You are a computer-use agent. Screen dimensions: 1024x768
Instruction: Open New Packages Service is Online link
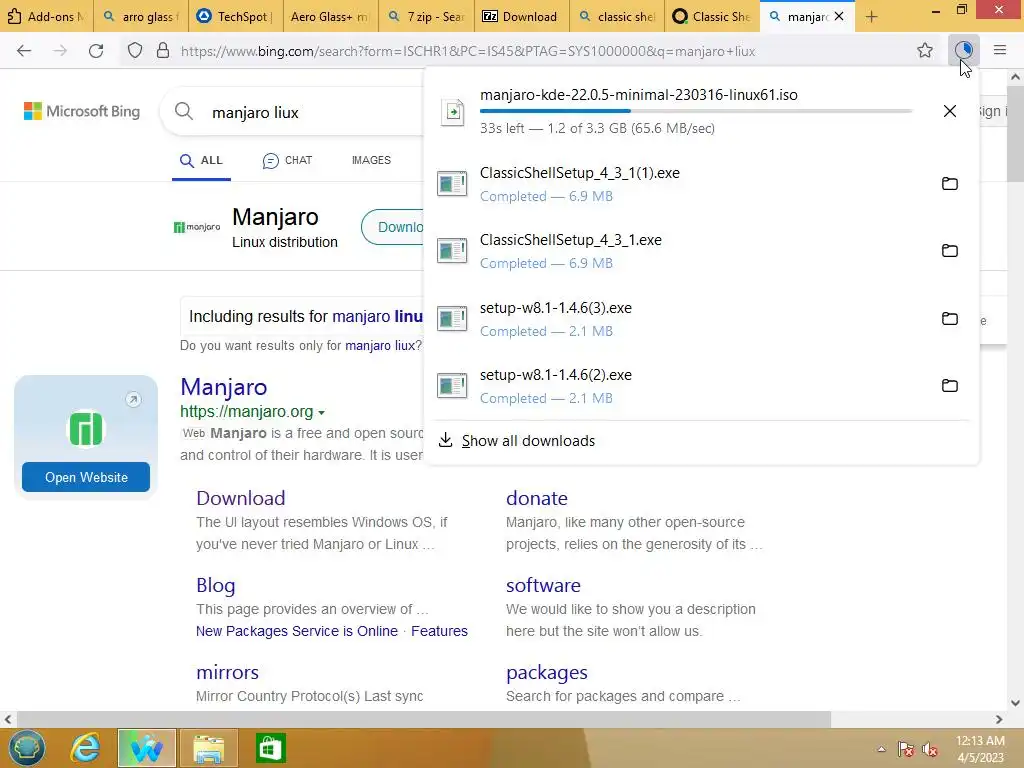[x=297, y=631]
